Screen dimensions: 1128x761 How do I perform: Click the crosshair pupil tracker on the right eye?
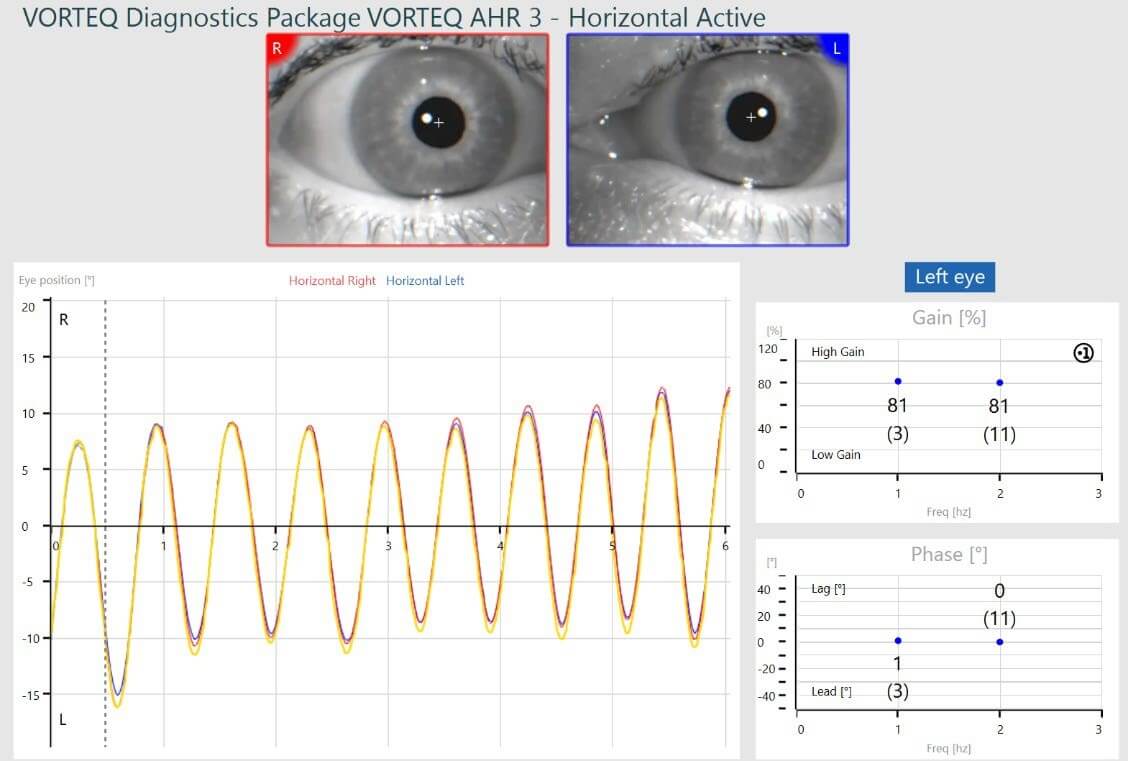[x=437, y=122]
